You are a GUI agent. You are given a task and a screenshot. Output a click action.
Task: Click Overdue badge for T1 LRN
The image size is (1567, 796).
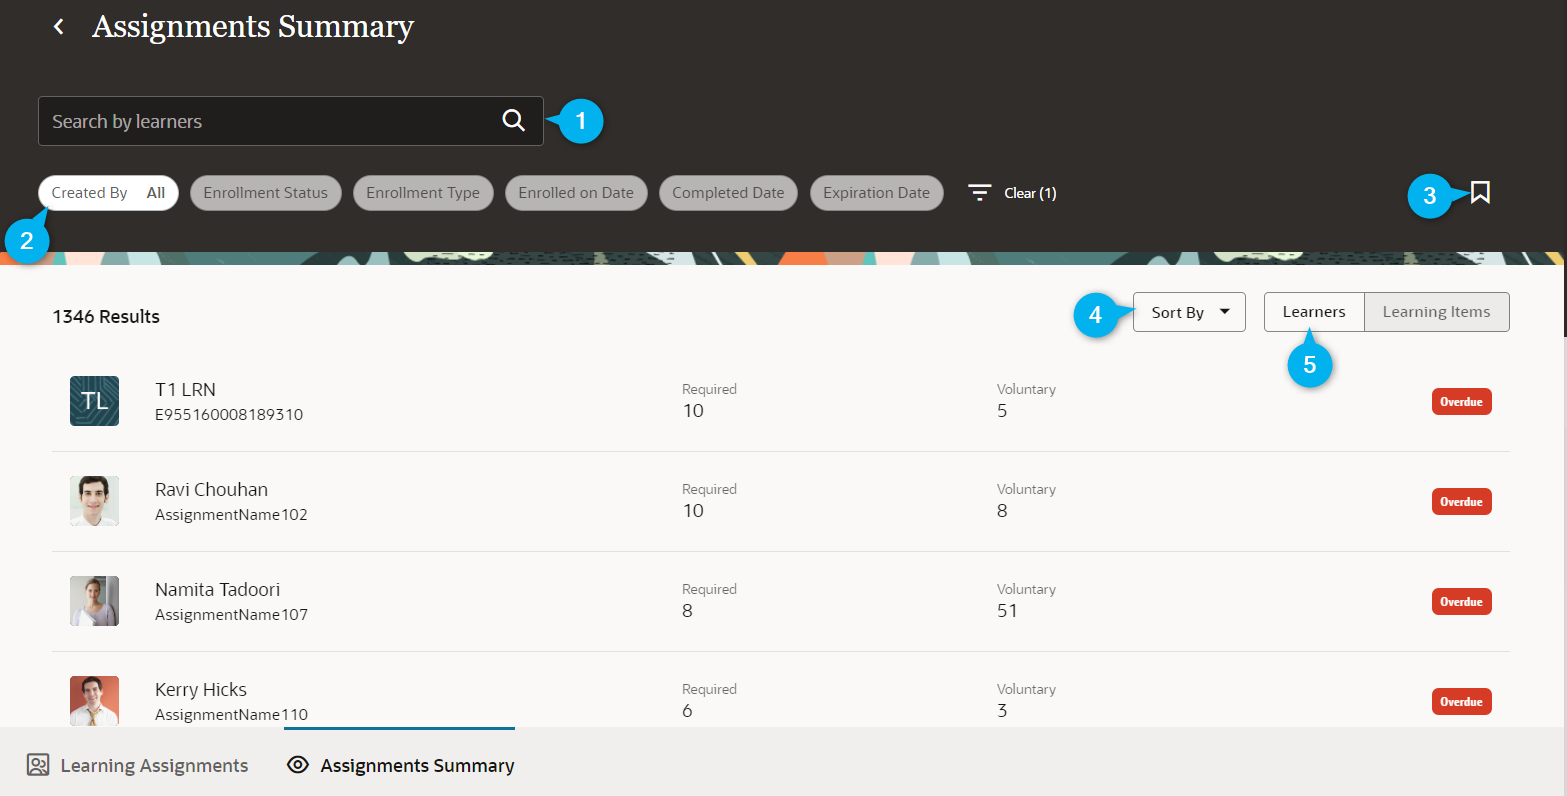(x=1461, y=402)
